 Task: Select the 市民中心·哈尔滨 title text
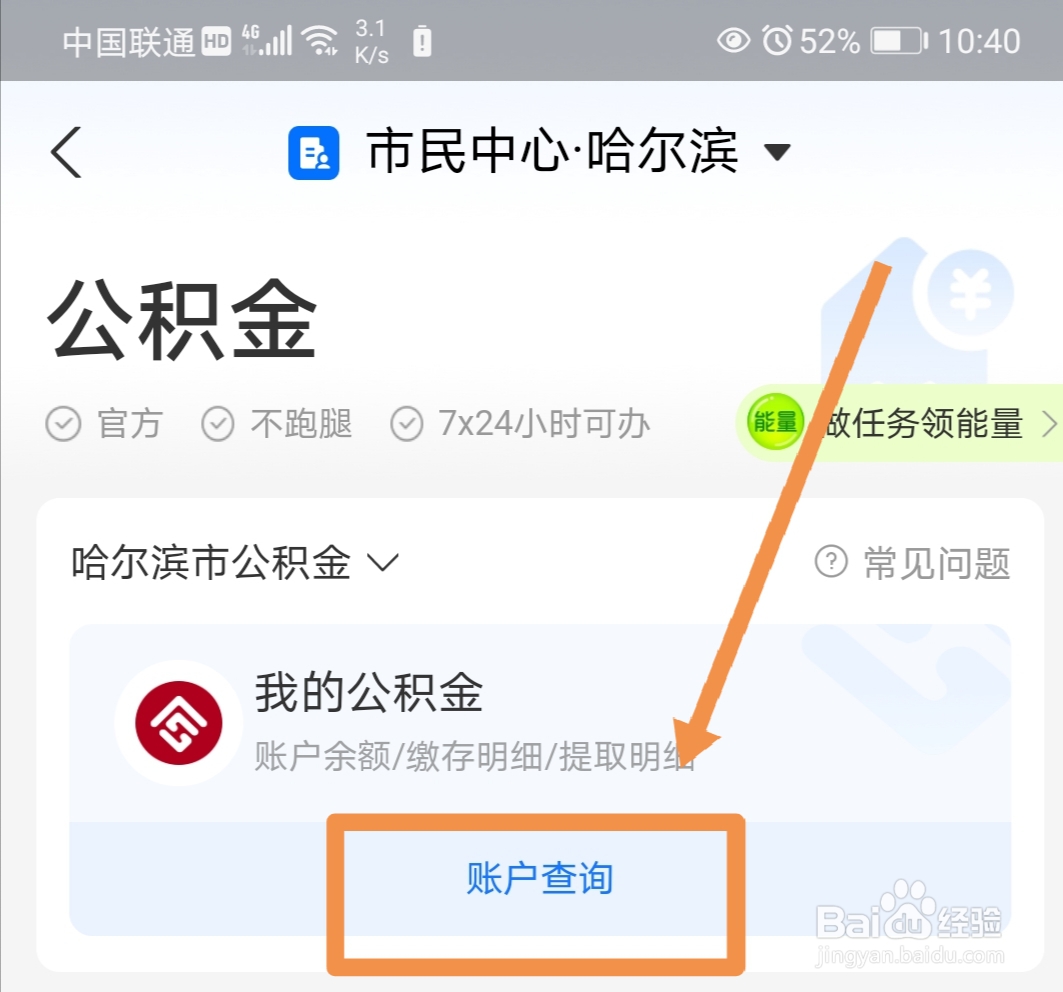(x=552, y=152)
